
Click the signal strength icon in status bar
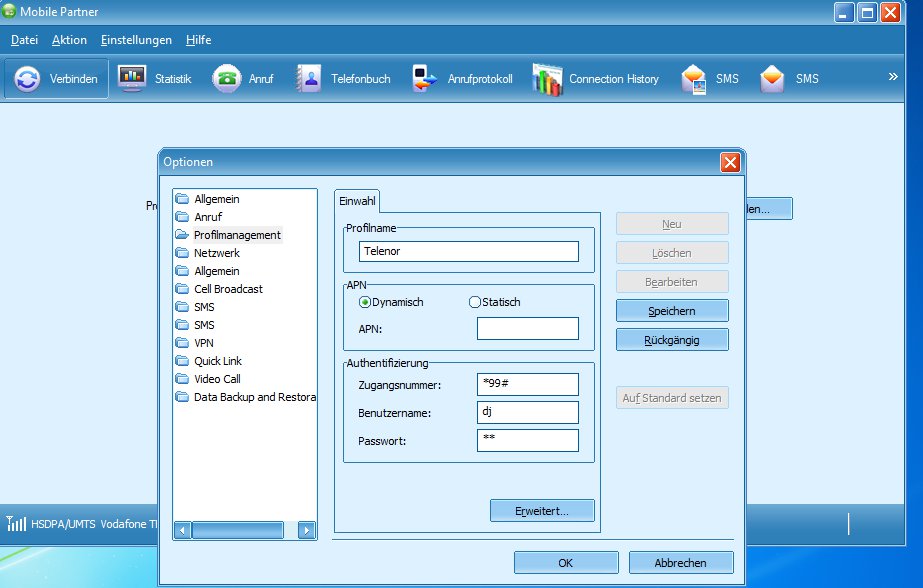click(x=16, y=523)
